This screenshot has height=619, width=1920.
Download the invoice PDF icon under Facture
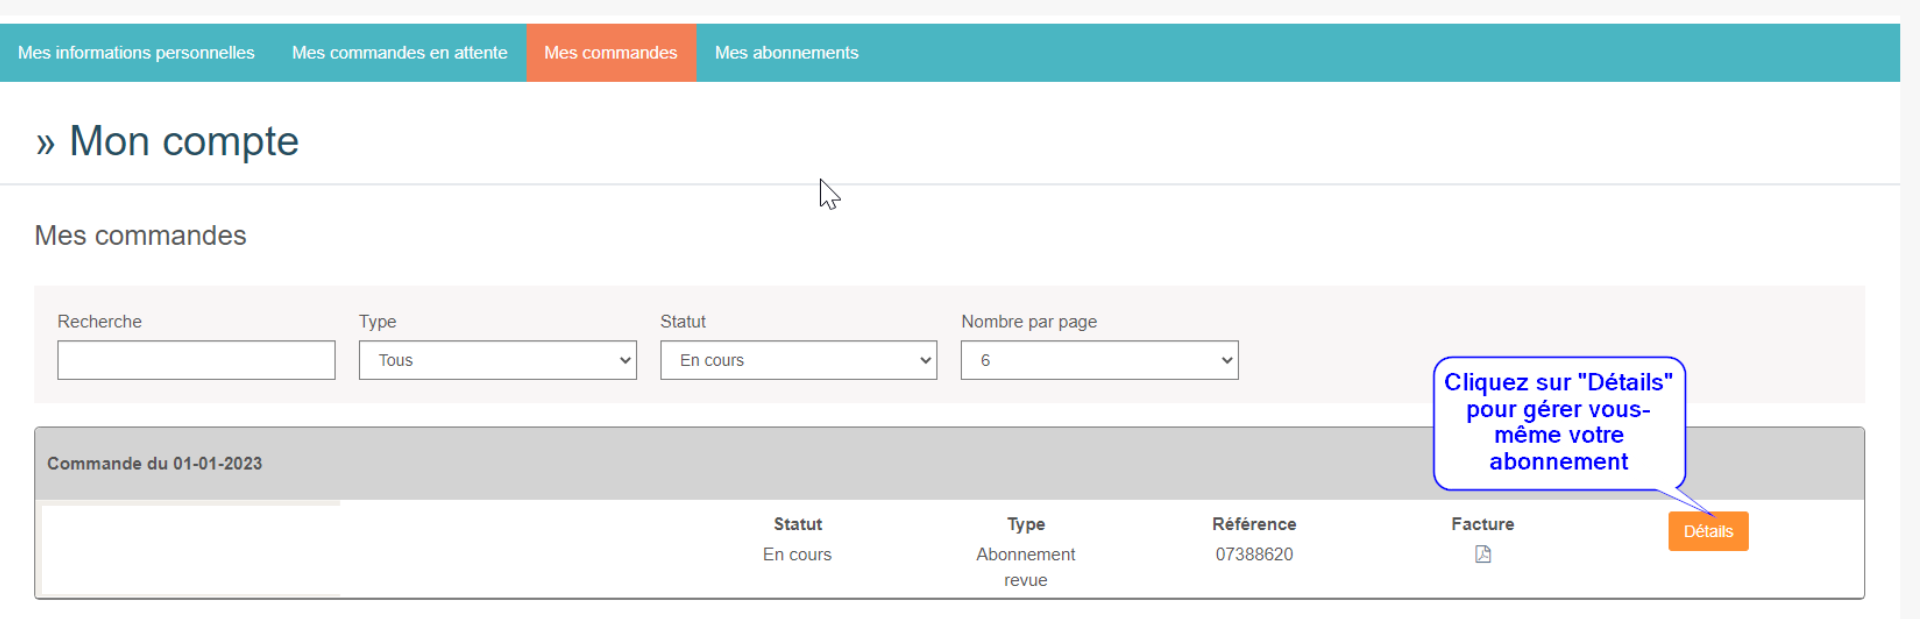[1482, 554]
